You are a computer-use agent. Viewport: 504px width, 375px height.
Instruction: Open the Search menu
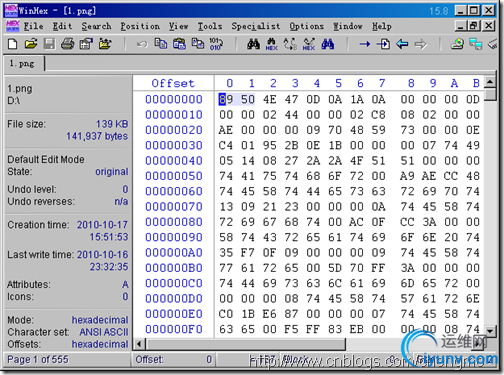96,26
